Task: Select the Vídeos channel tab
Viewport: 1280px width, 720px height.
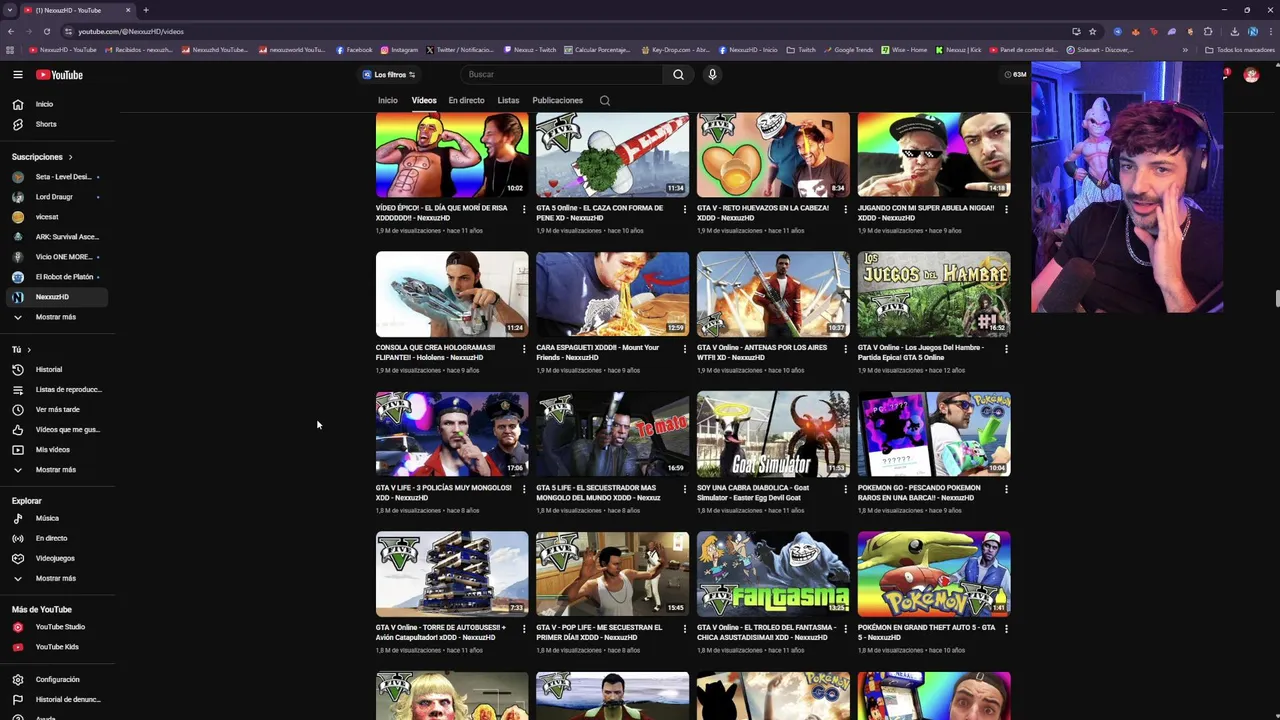Action: click(424, 100)
